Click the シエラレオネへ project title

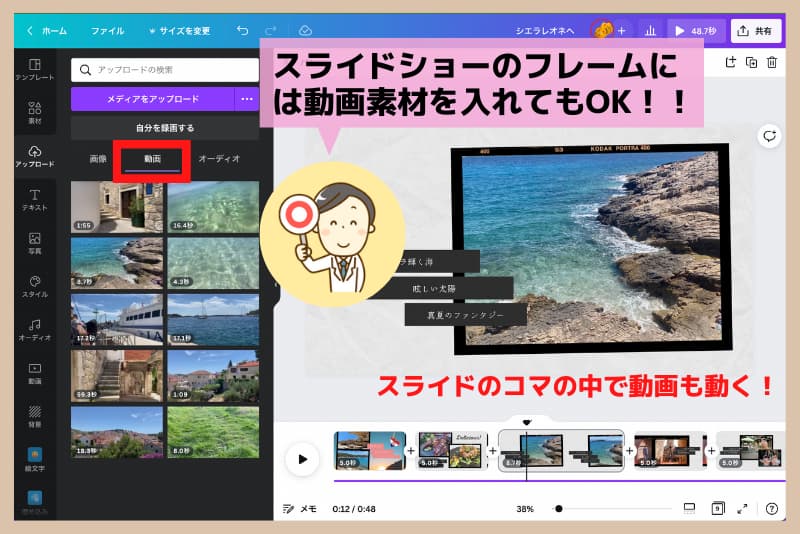(544, 31)
